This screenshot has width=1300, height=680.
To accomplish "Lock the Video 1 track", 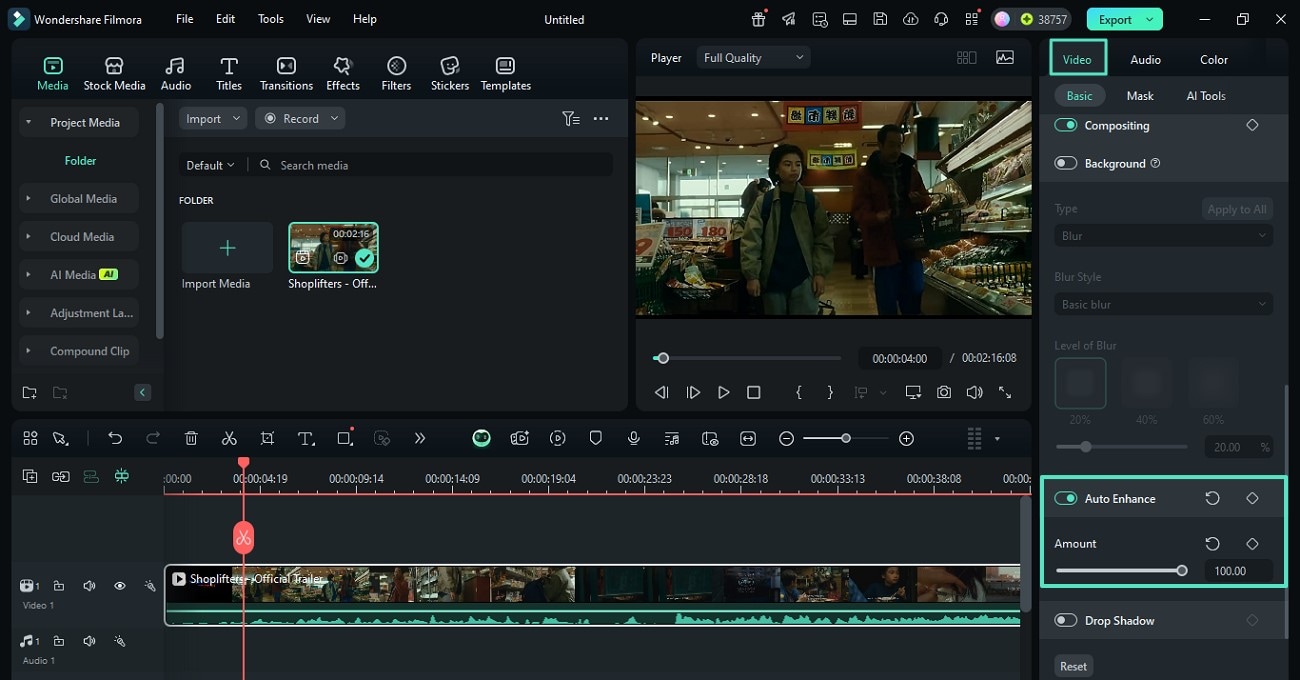I will 59,586.
